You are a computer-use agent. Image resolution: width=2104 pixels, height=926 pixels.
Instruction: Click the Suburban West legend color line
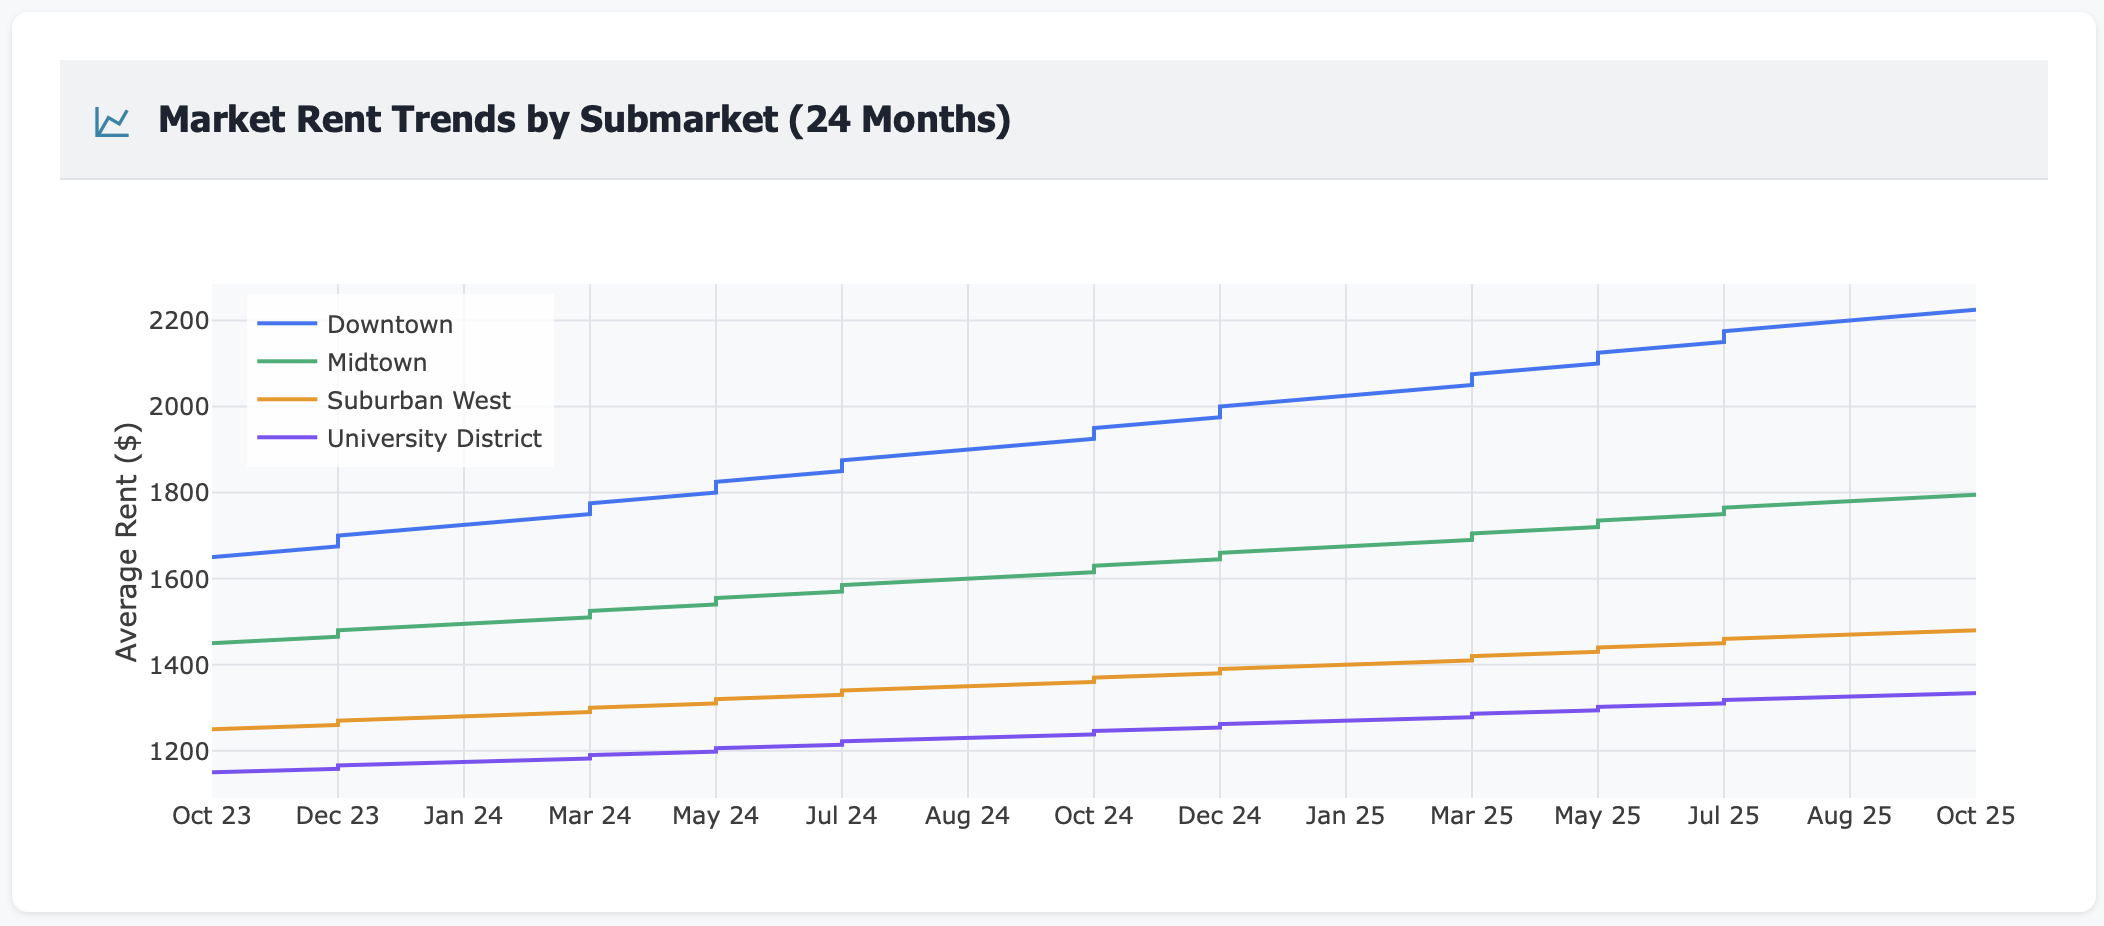tap(287, 399)
